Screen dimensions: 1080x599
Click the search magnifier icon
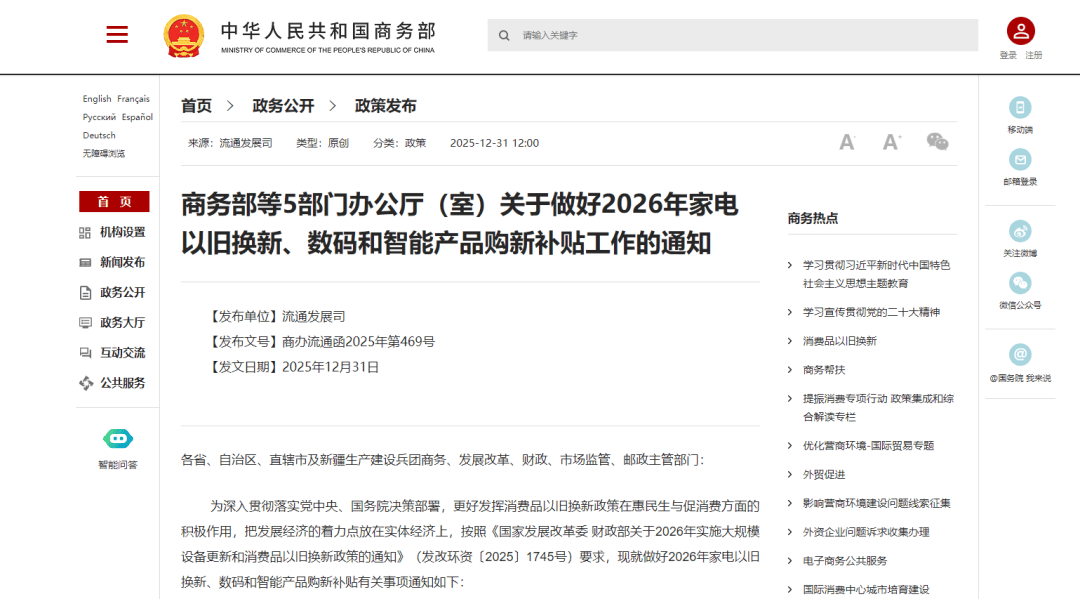504,35
